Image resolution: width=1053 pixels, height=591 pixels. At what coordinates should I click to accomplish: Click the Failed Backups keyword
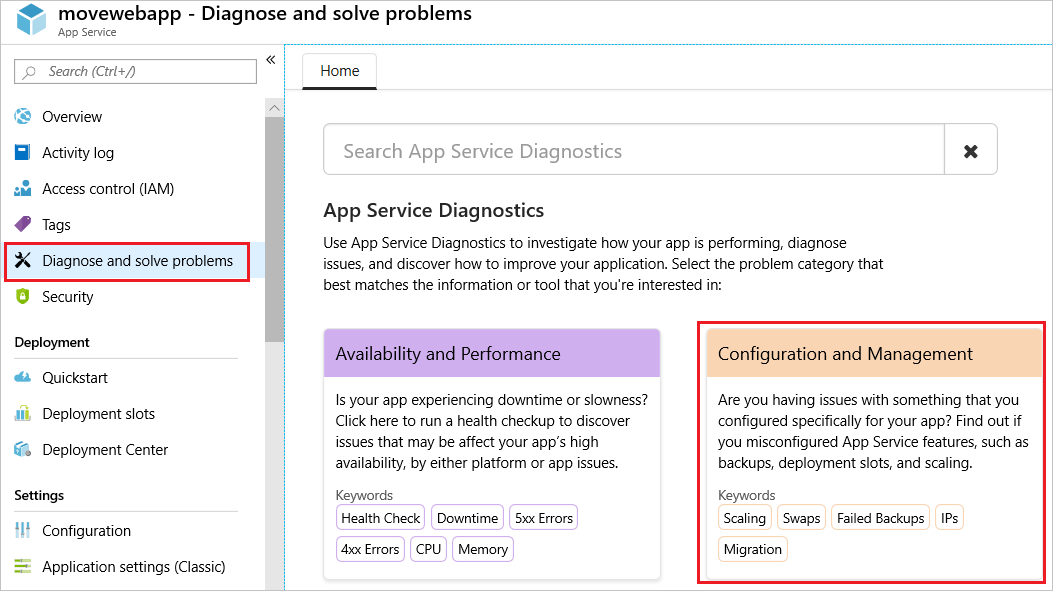pyautogui.click(x=880, y=517)
